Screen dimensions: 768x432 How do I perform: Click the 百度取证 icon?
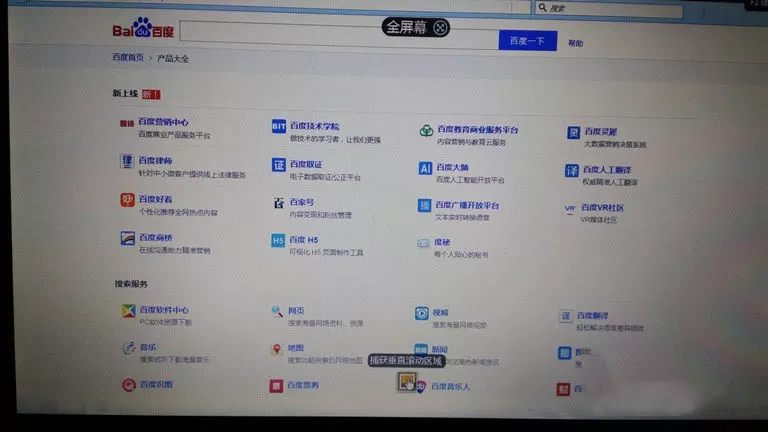pos(279,165)
